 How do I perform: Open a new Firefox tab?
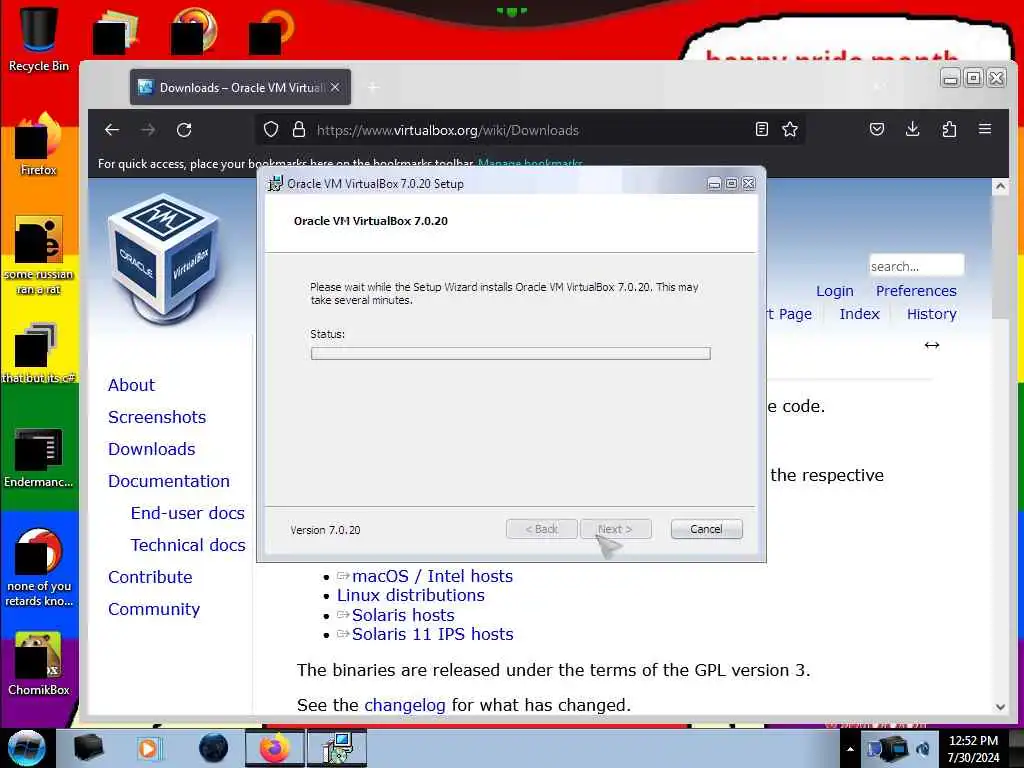373,87
